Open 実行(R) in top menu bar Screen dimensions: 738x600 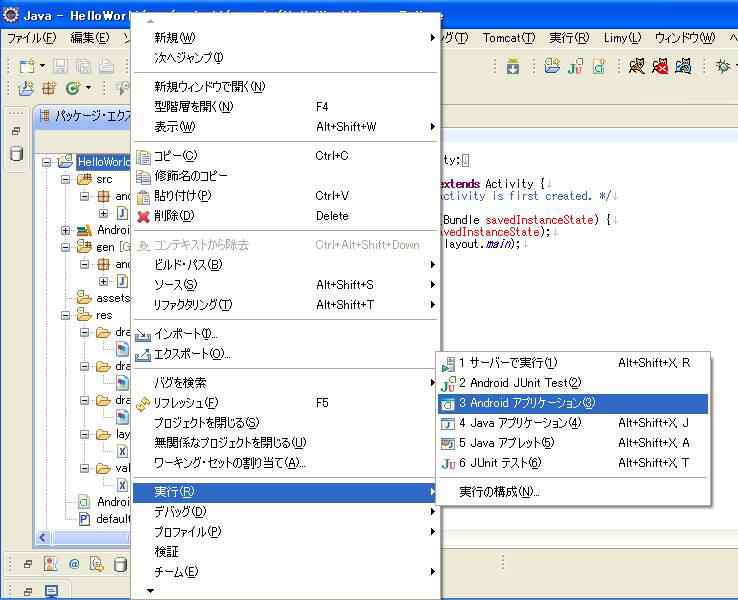pos(569,38)
